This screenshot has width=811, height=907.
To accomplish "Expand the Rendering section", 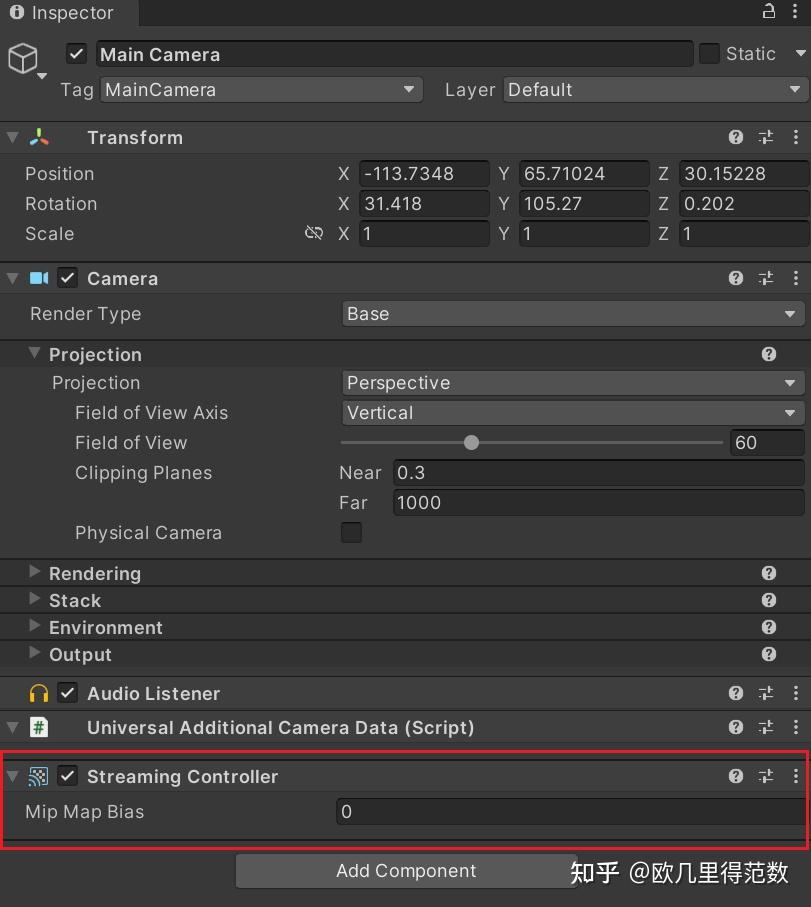I will (x=34, y=573).
